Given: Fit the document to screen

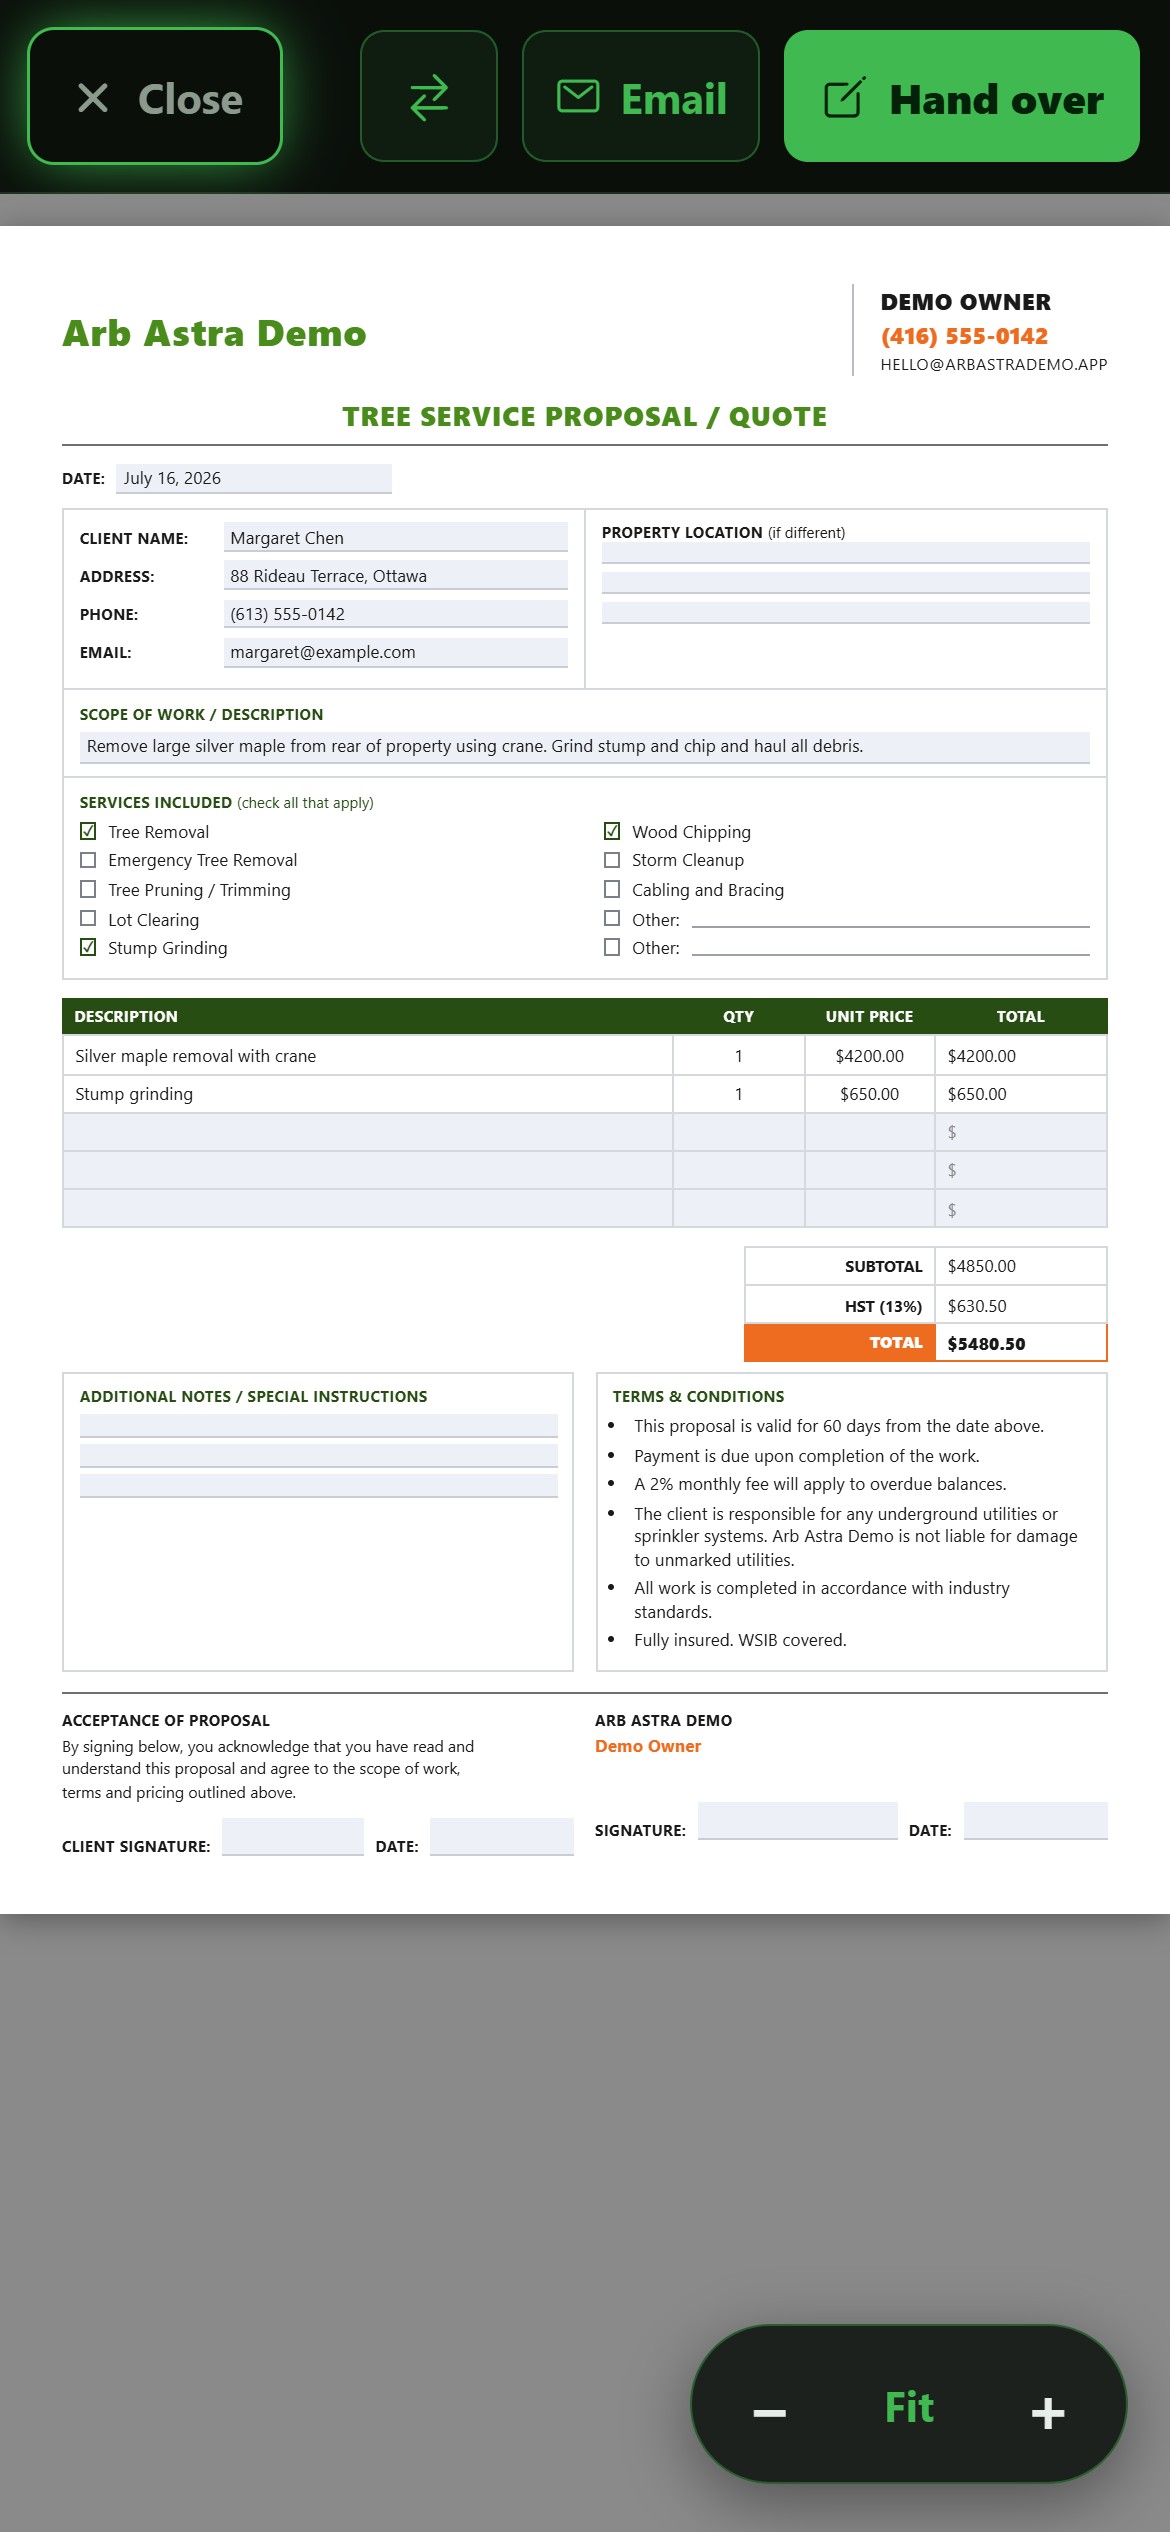Looking at the screenshot, I should (x=909, y=2407).
